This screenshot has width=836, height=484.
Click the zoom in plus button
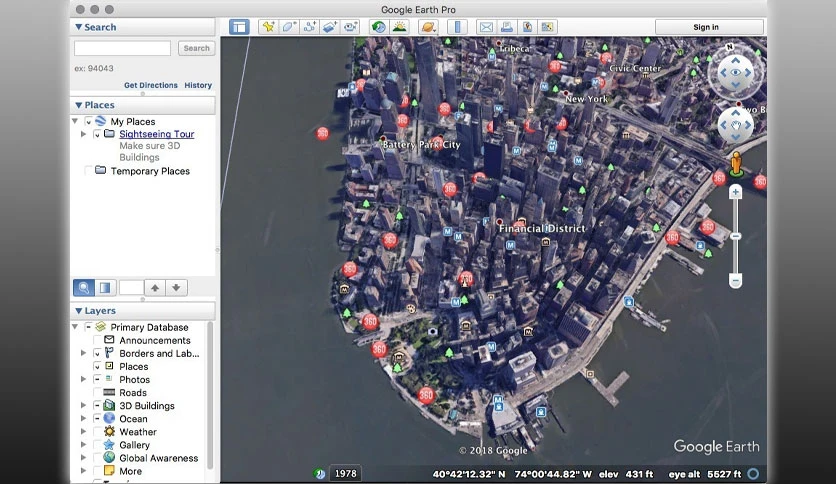point(736,192)
